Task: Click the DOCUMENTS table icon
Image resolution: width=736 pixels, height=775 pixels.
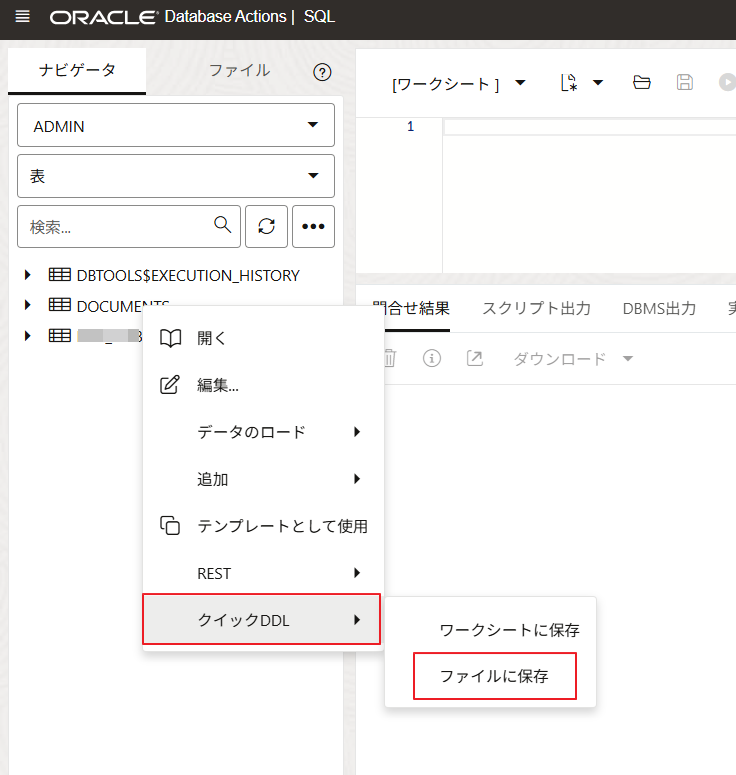Action: click(60, 304)
